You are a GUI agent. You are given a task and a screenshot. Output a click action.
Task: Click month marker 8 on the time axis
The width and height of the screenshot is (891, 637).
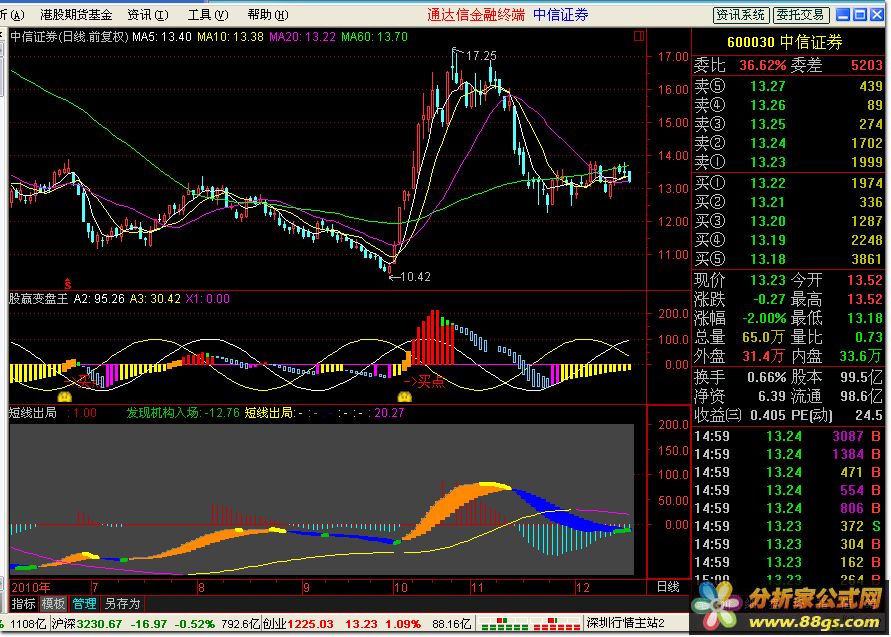201,588
